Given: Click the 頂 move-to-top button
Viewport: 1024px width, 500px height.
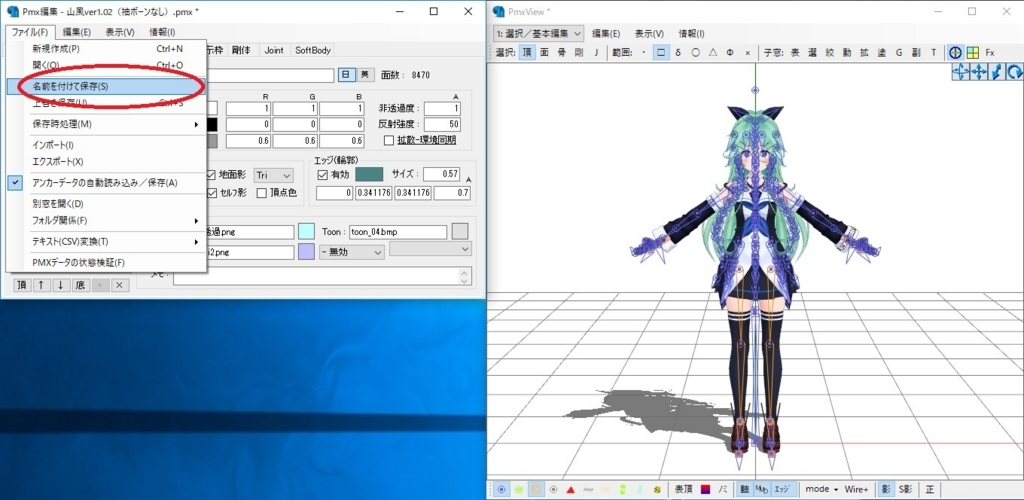Looking at the screenshot, I should click(x=21, y=285).
